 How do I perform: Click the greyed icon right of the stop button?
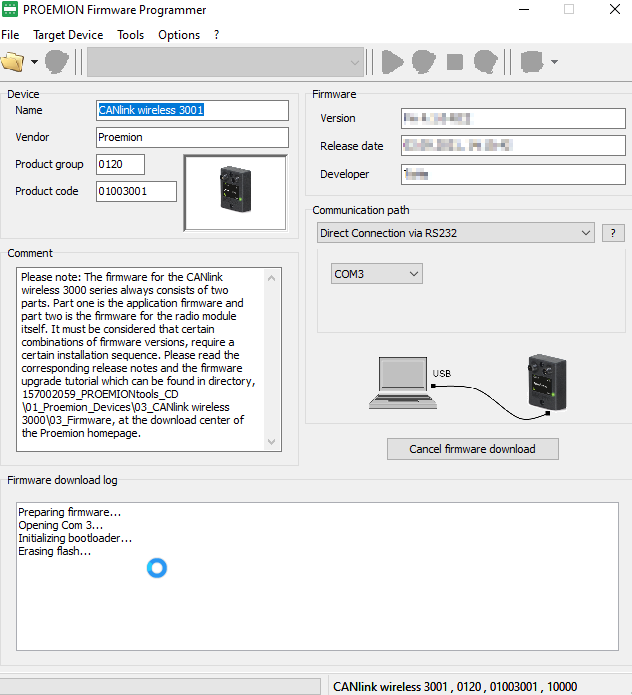point(486,62)
